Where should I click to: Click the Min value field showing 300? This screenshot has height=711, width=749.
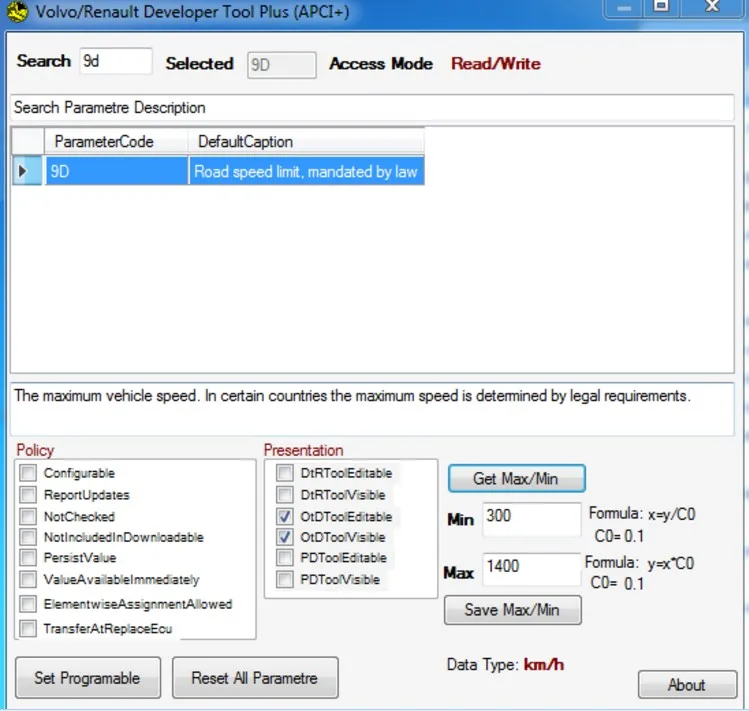[x=532, y=518]
